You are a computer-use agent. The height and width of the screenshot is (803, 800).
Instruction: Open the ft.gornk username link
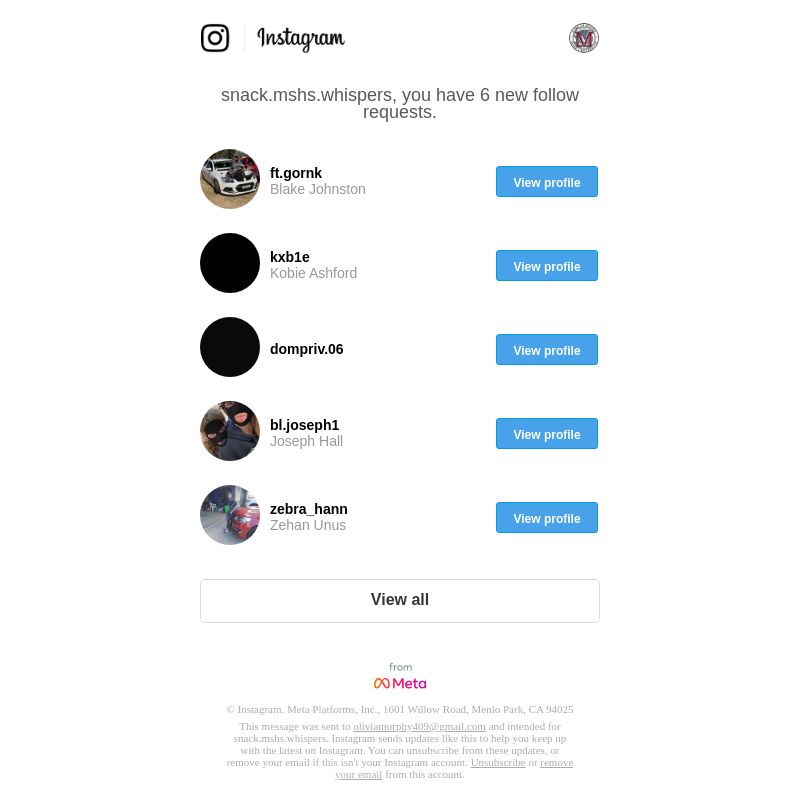[296, 173]
